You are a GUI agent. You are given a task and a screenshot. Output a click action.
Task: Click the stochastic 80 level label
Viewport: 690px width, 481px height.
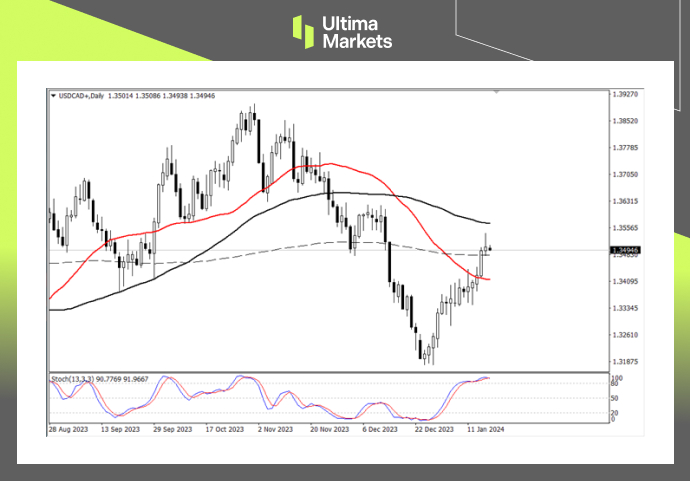click(616, 384)
